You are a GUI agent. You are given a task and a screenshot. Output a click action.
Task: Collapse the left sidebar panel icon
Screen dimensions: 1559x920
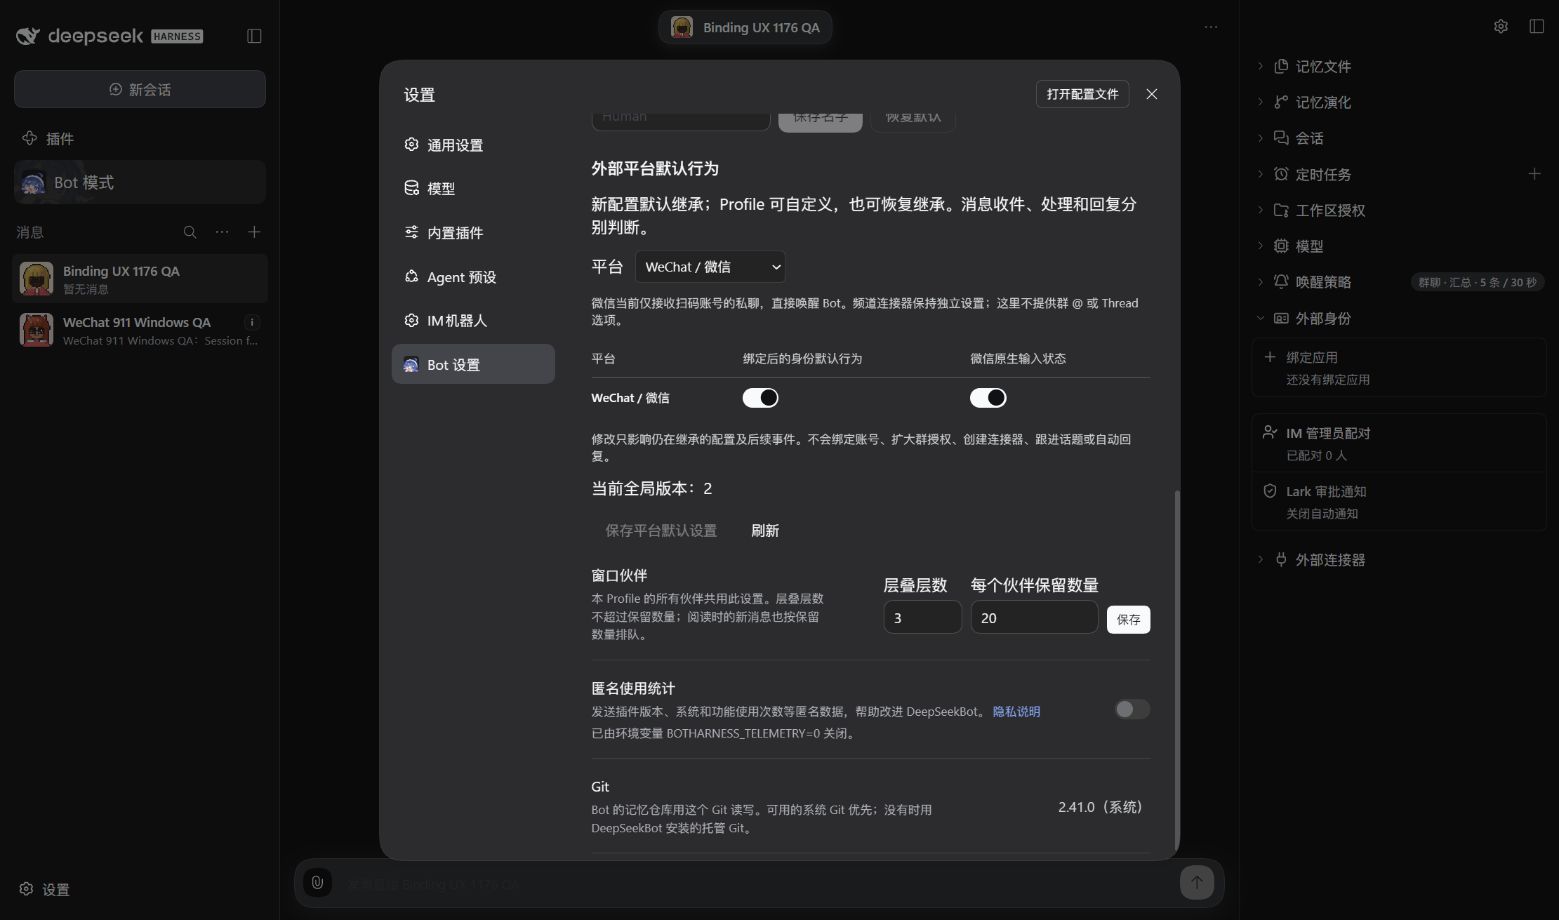tap(254, 36)
